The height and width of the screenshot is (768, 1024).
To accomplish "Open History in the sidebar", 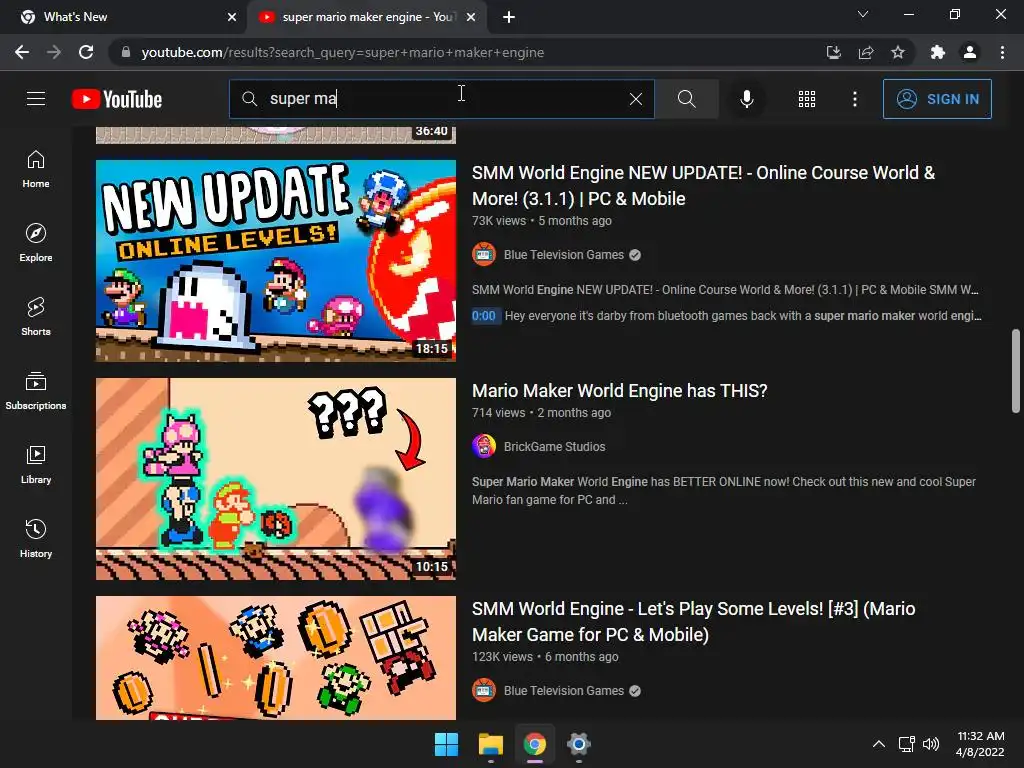I will coord(36,538).
